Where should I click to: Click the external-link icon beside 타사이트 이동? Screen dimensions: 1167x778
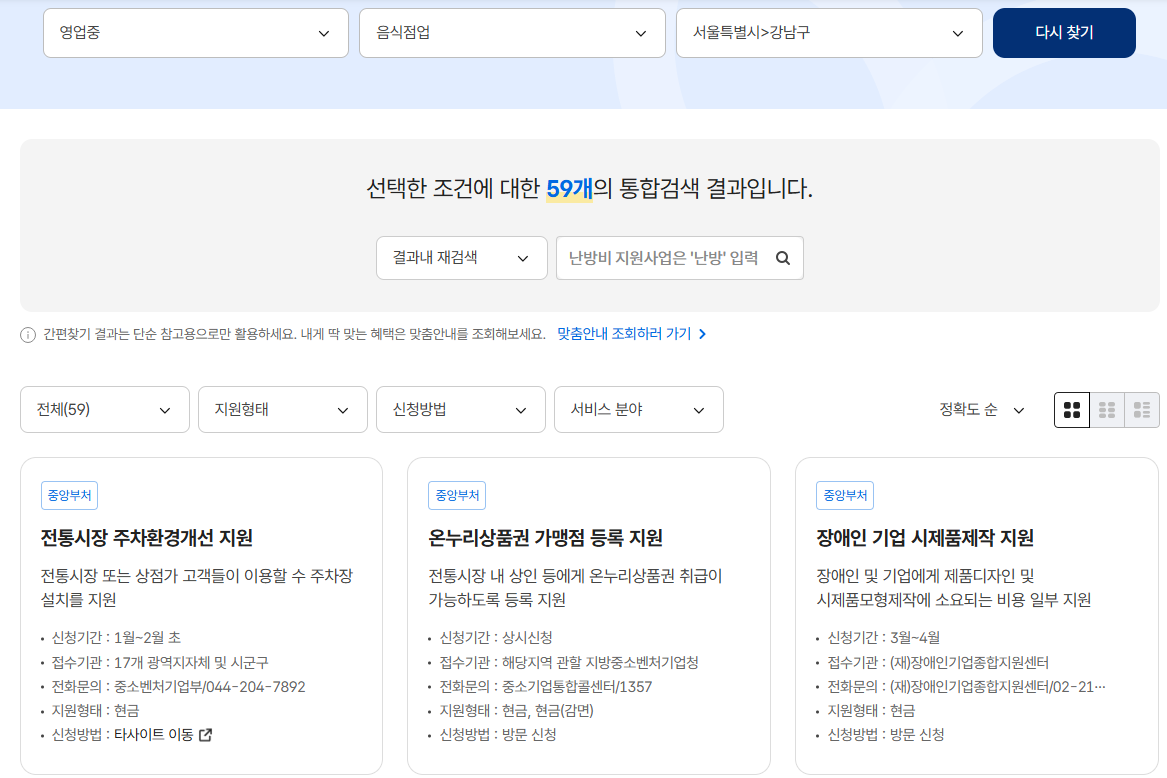pyautogui.click(x=204, y=735)
